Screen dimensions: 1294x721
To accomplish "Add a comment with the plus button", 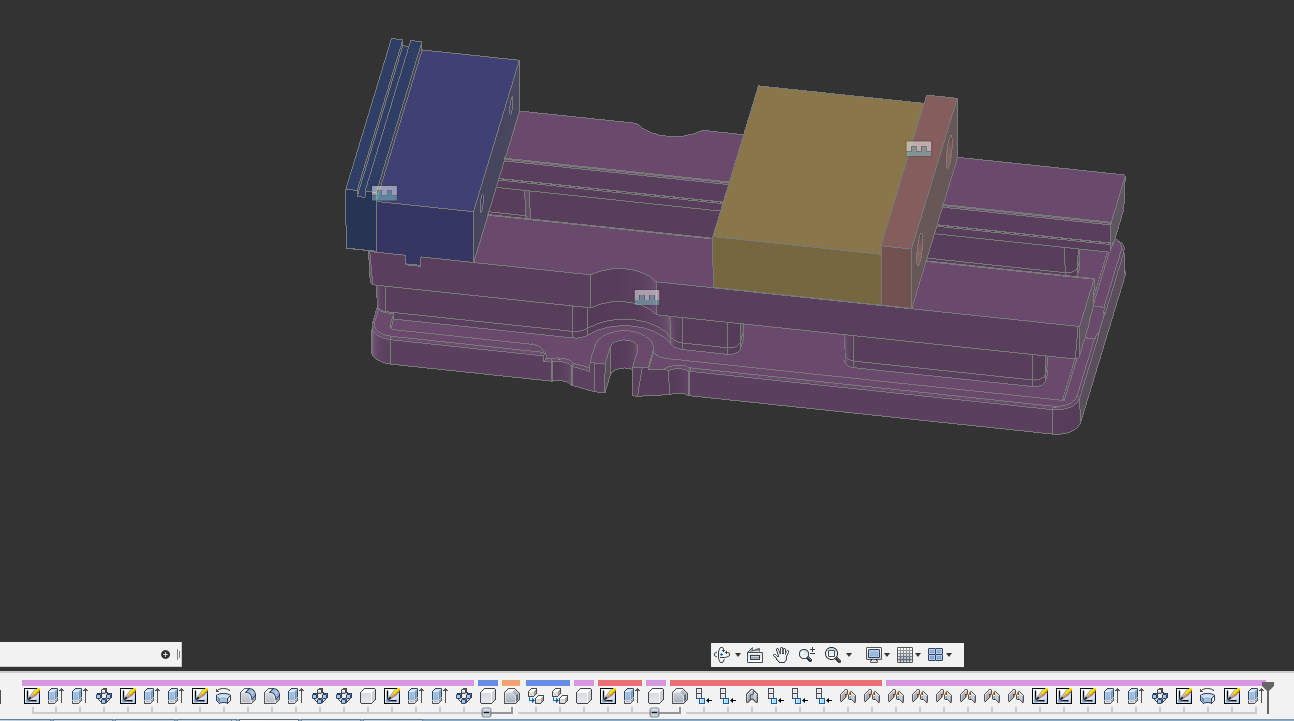I will 166,655.
